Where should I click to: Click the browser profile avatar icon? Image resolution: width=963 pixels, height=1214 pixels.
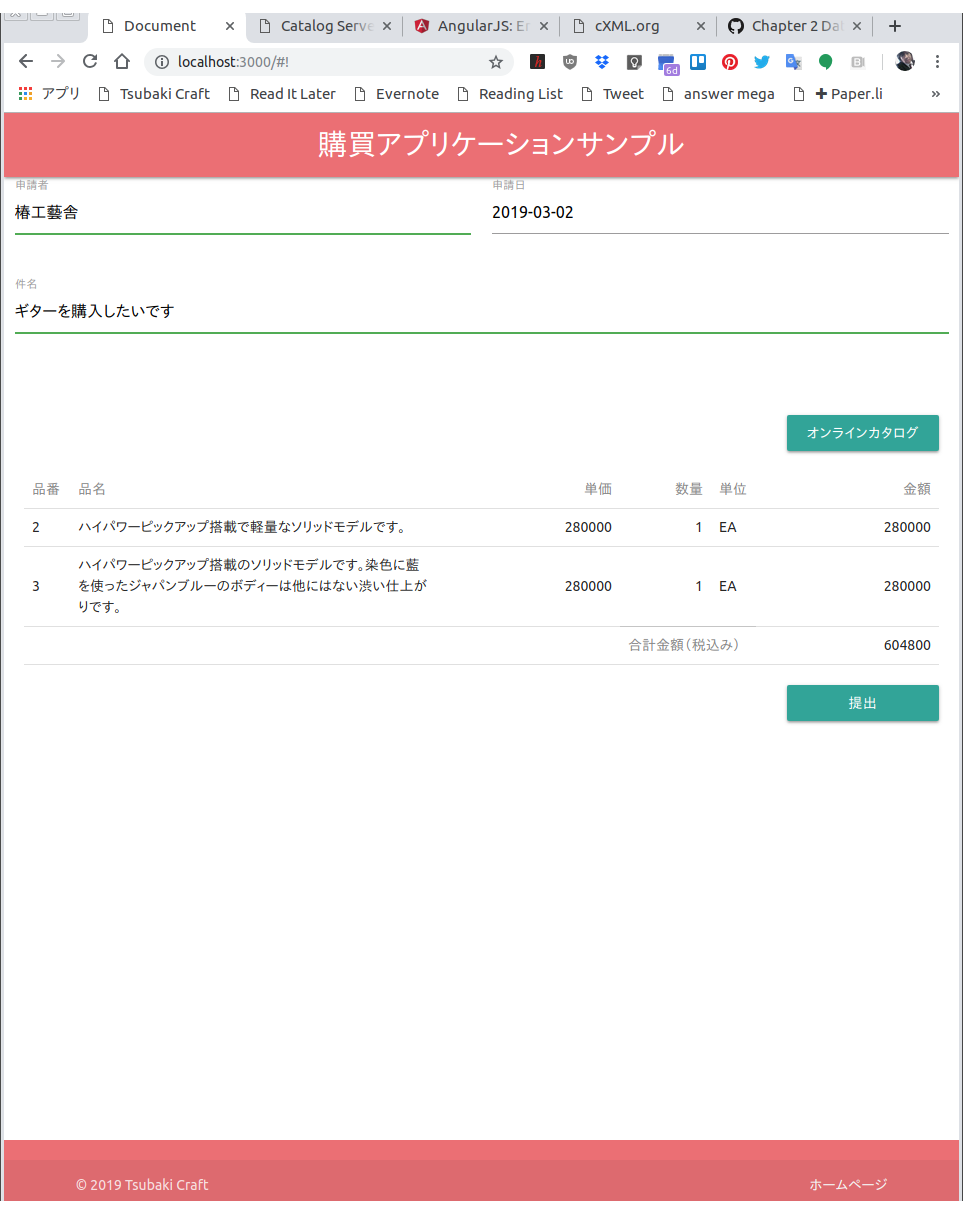[904, 61]
